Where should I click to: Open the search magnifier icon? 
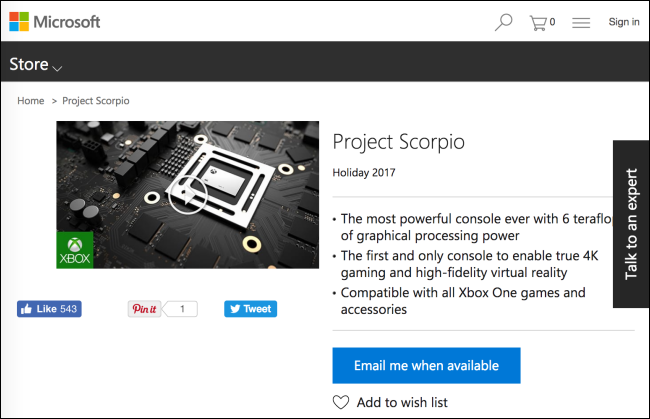tap(504, 21)
